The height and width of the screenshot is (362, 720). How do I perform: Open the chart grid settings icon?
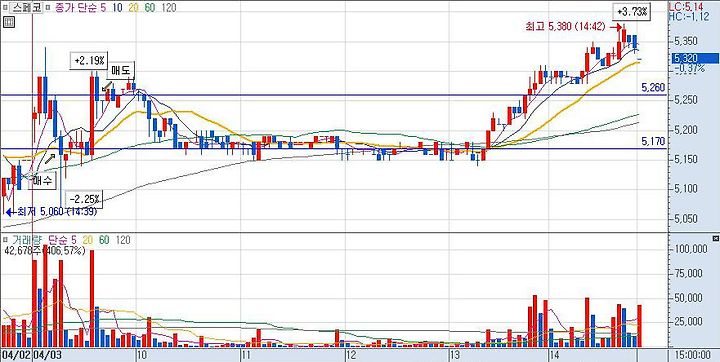pyautogui.click(x=9, y=22)
